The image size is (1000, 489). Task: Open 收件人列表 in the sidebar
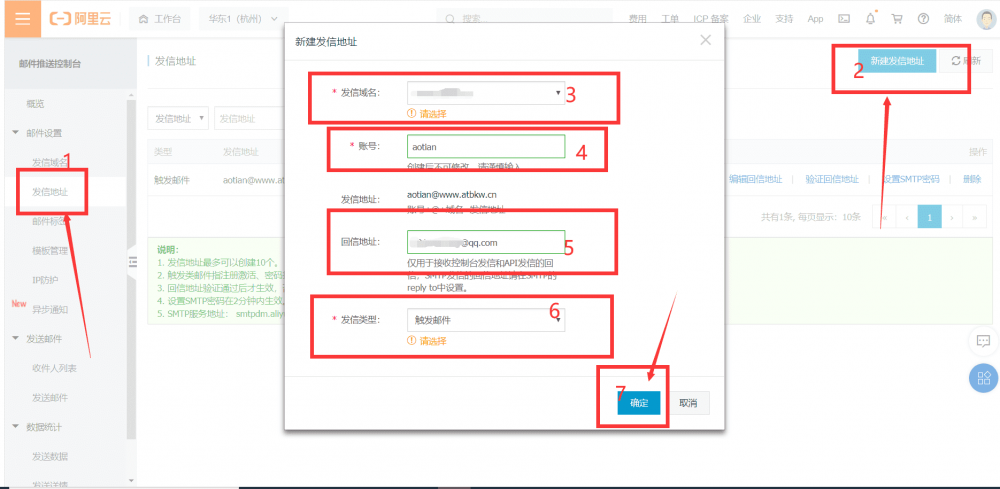[x=55, y=369]
